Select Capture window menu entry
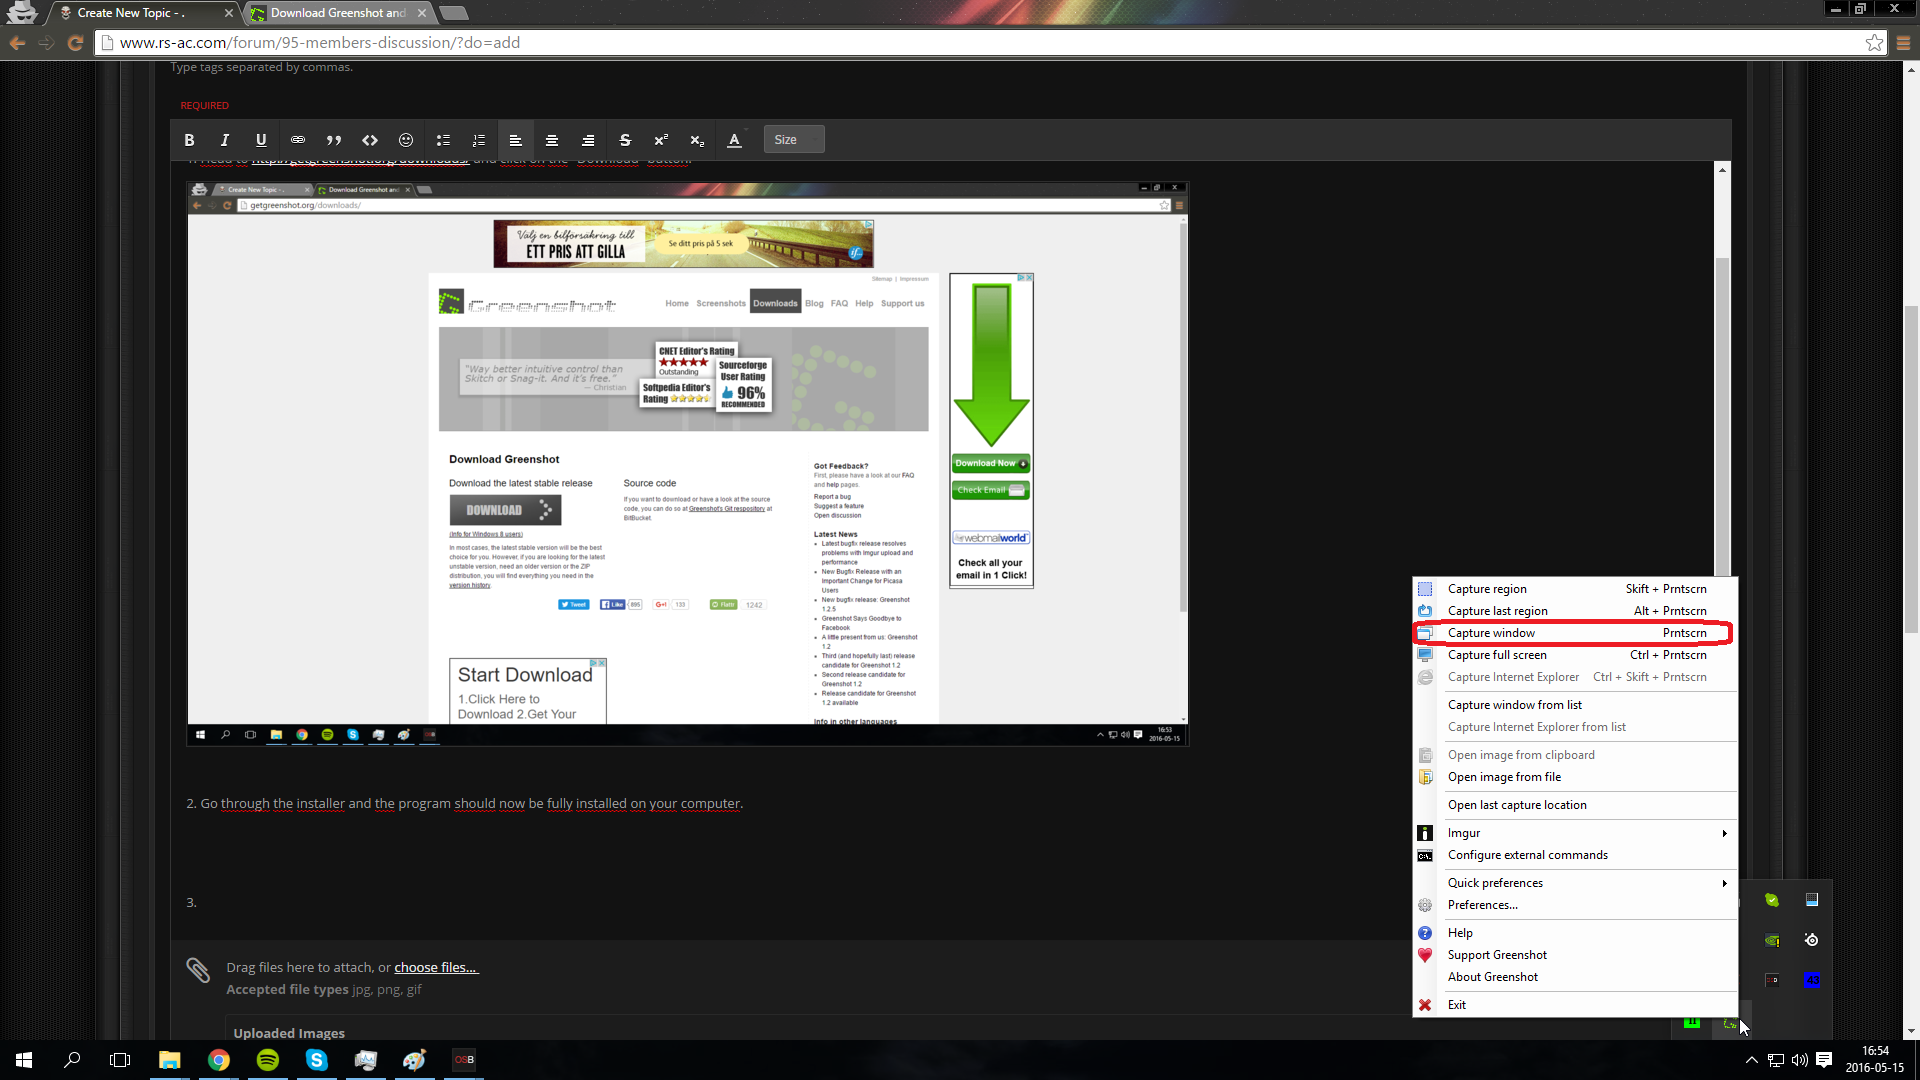Screen dimensions: 1920x1080 click(1575, 633)
